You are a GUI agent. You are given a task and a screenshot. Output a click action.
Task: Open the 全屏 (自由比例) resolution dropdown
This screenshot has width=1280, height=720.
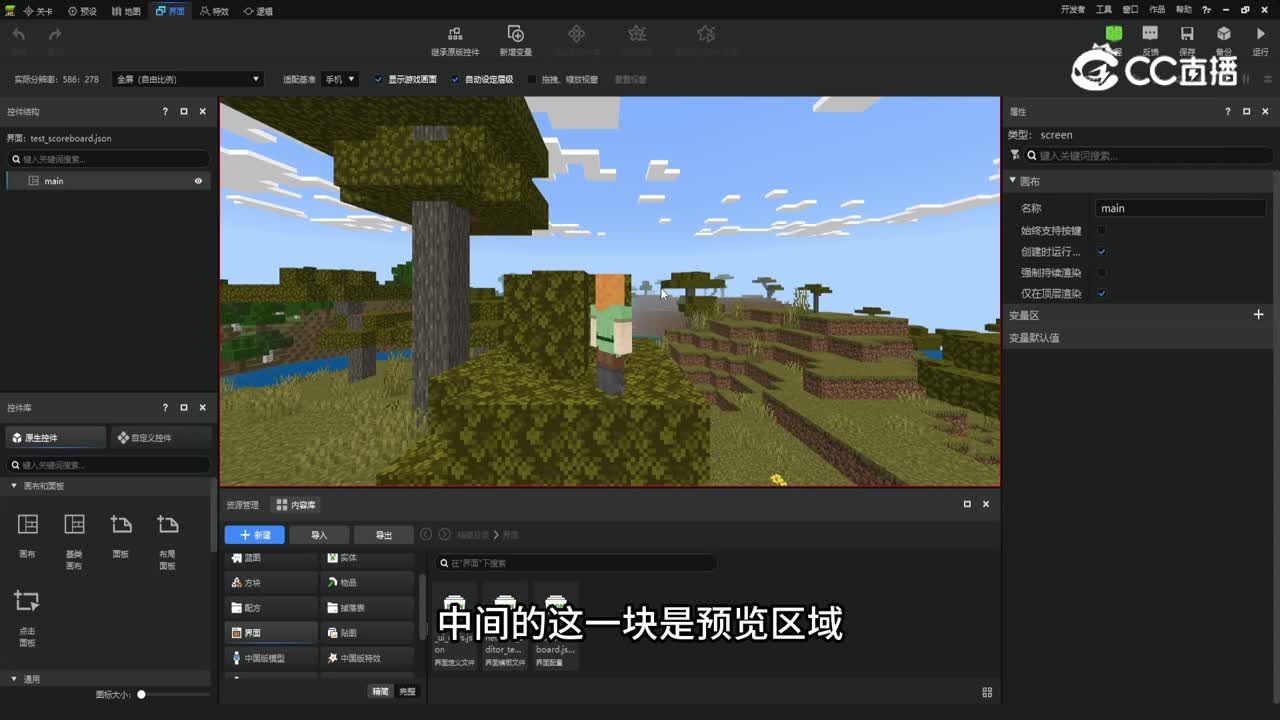[x=188, y=79]
